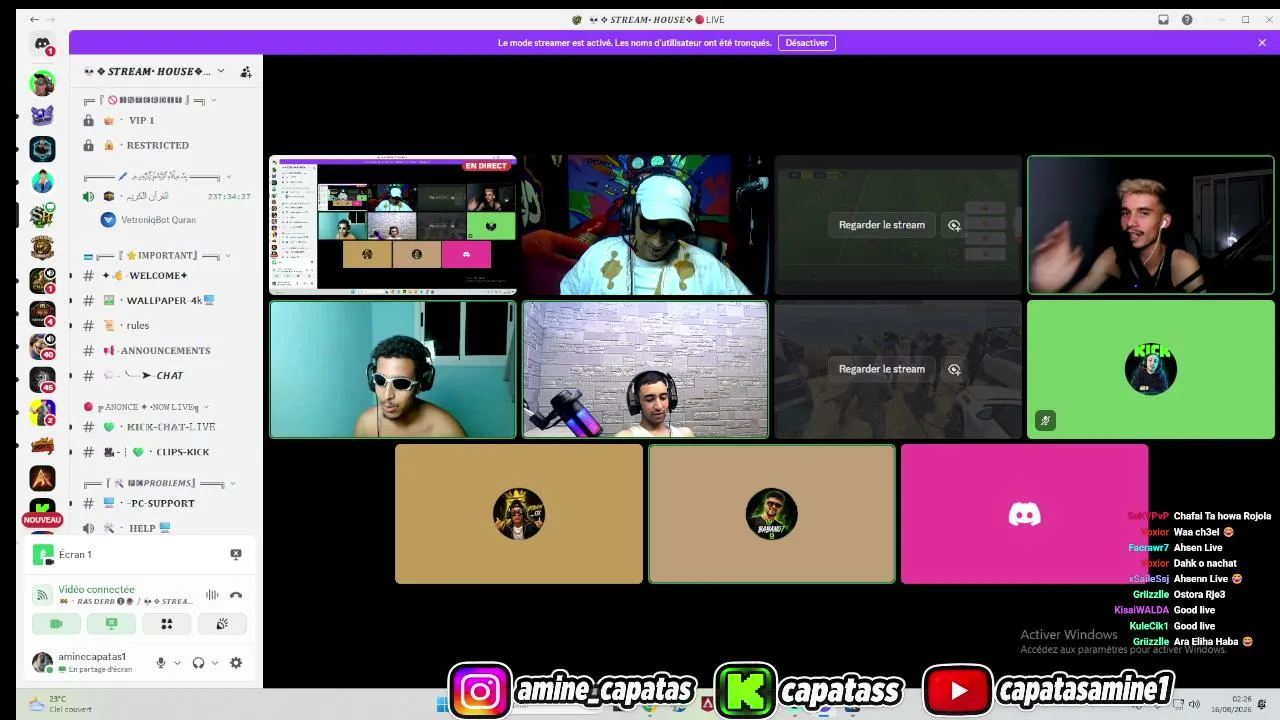This screenshot has height=720, width=1280.
Task: Toggle screen sharing button
Action: (x=111, y=624)
